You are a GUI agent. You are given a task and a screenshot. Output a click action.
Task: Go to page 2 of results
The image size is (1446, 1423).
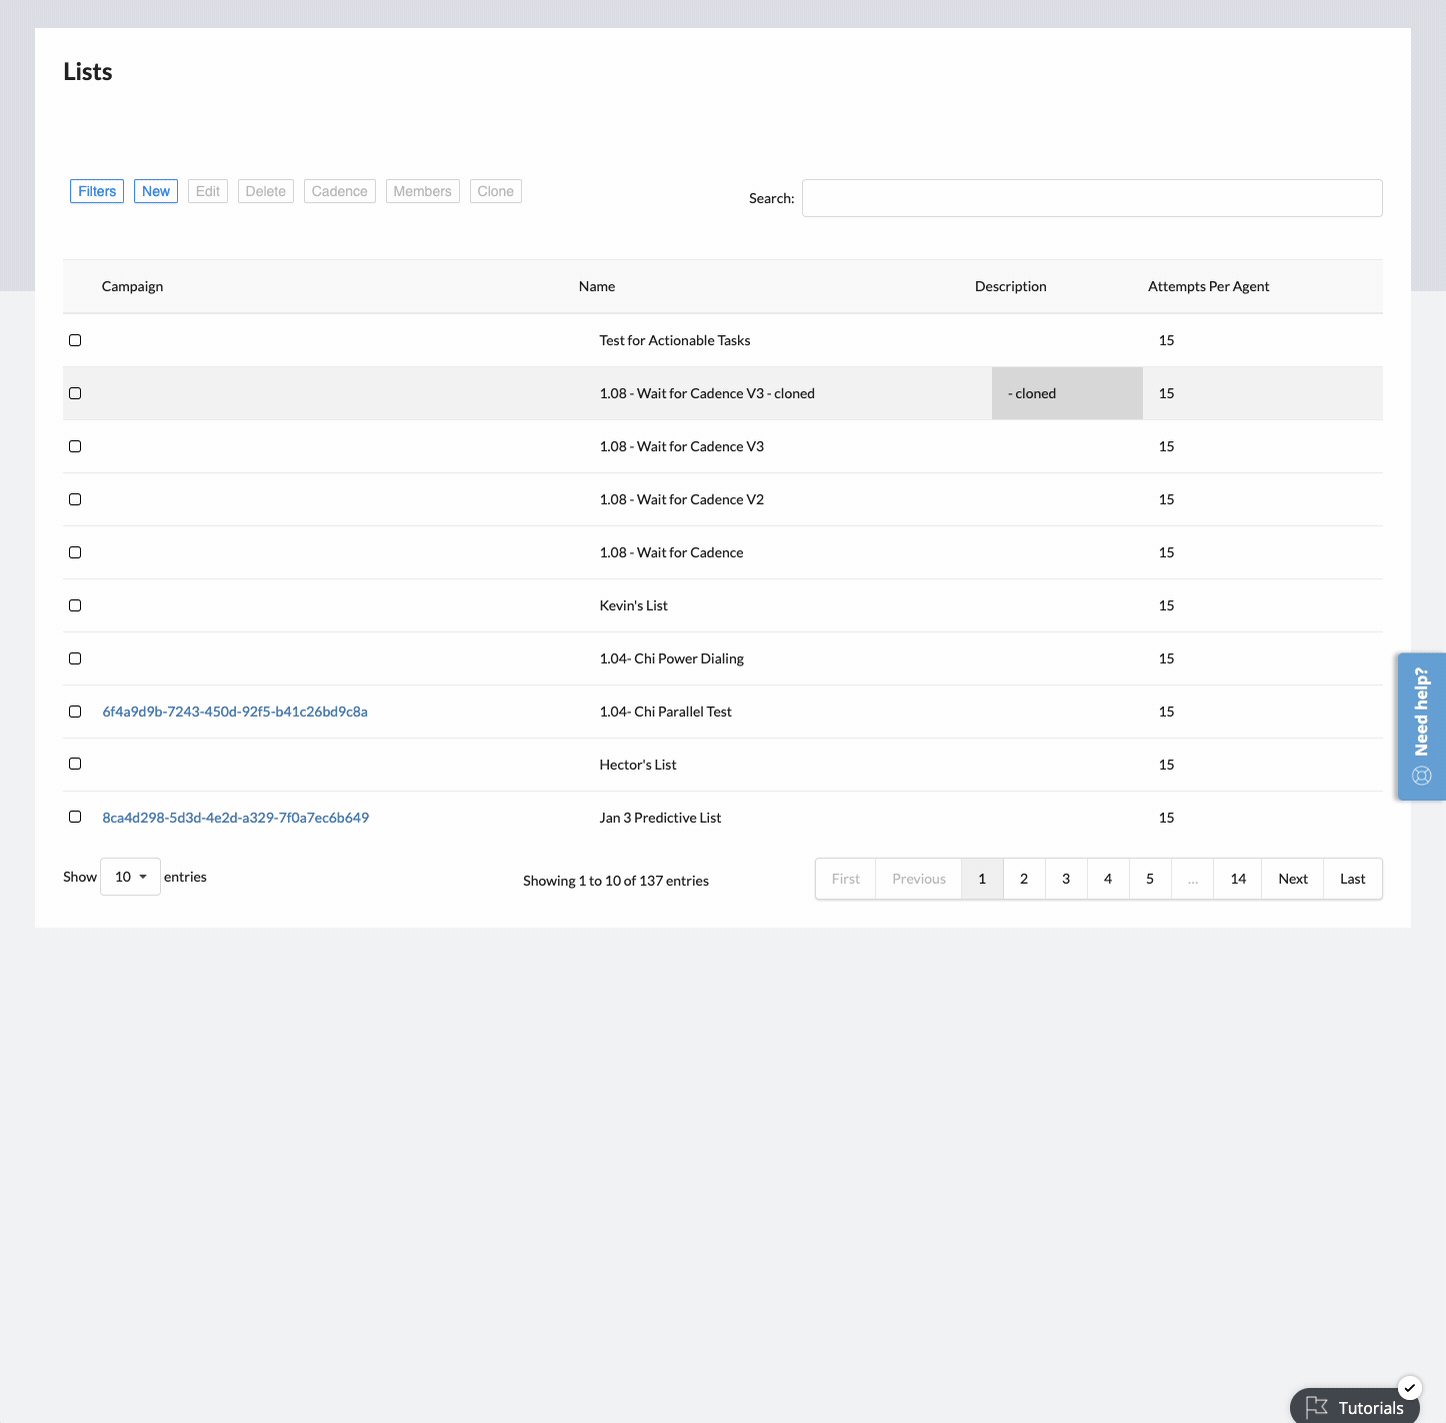1024,879
